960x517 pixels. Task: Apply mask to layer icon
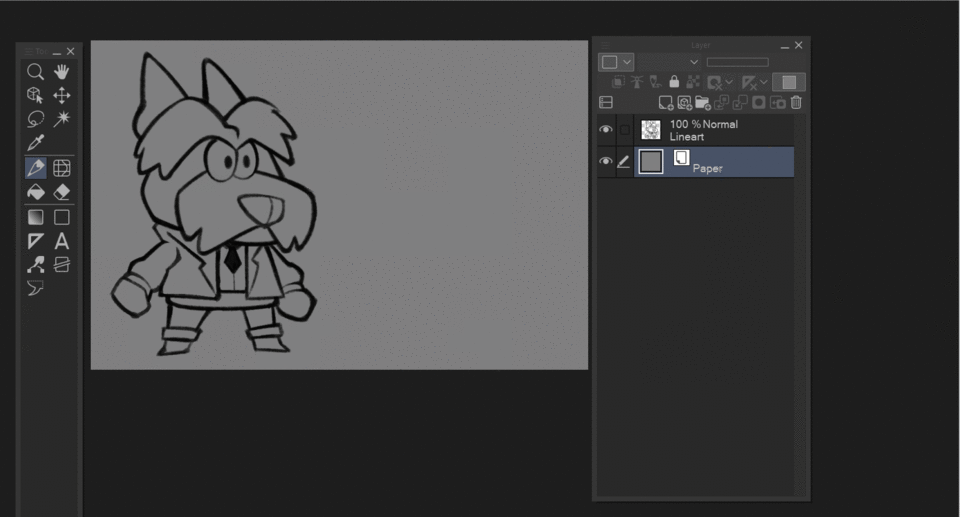(x=778, y=102)
